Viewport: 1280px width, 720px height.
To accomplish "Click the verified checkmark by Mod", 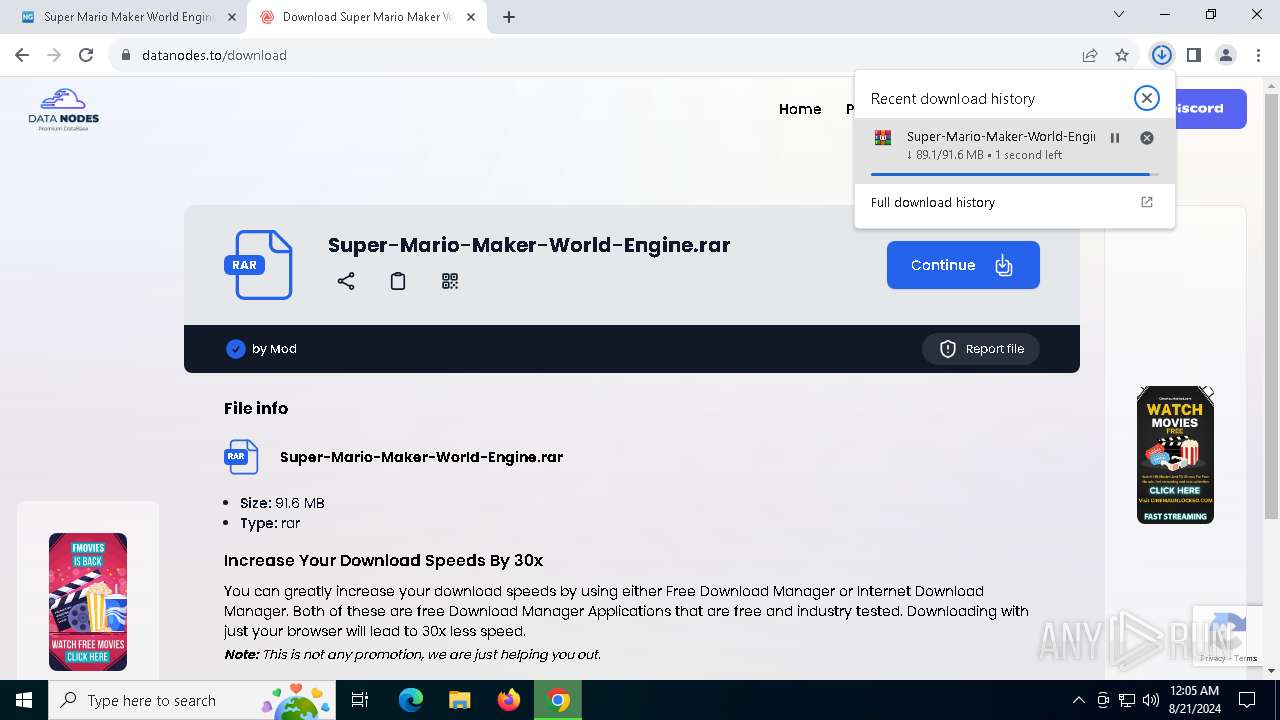I will [x=236, y=349].
